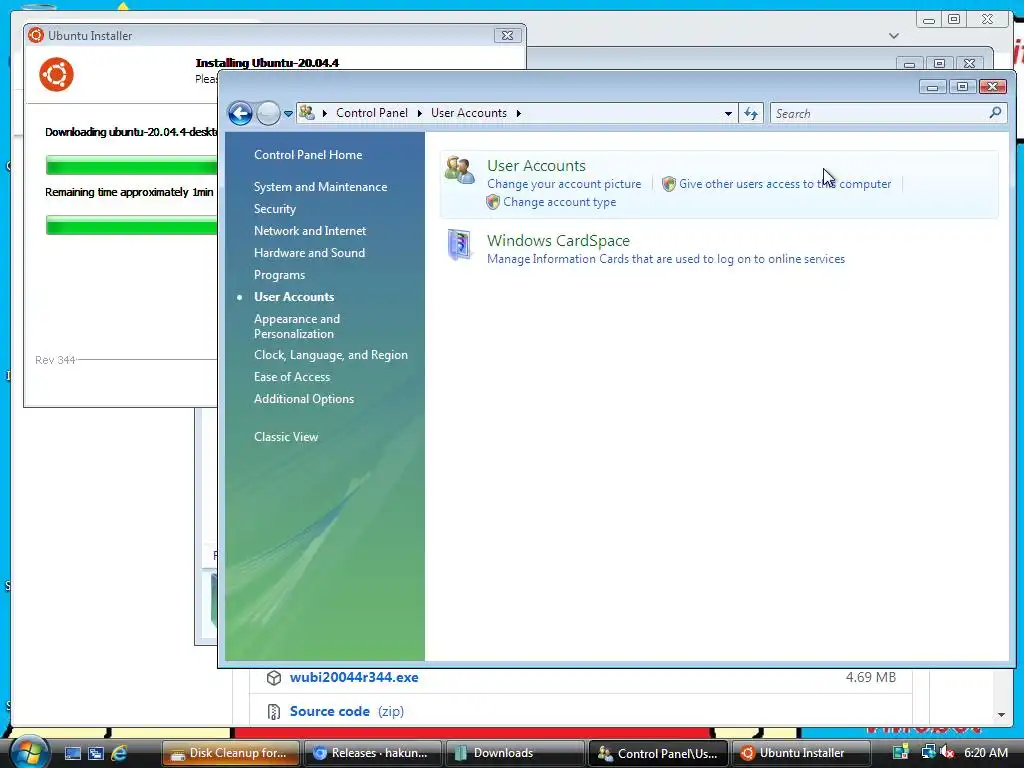Click the Rev 344 label in Ubuntu Installer
Image resolution: width=1024 pixels, height=768 pixels.
[x=55, y=360]
